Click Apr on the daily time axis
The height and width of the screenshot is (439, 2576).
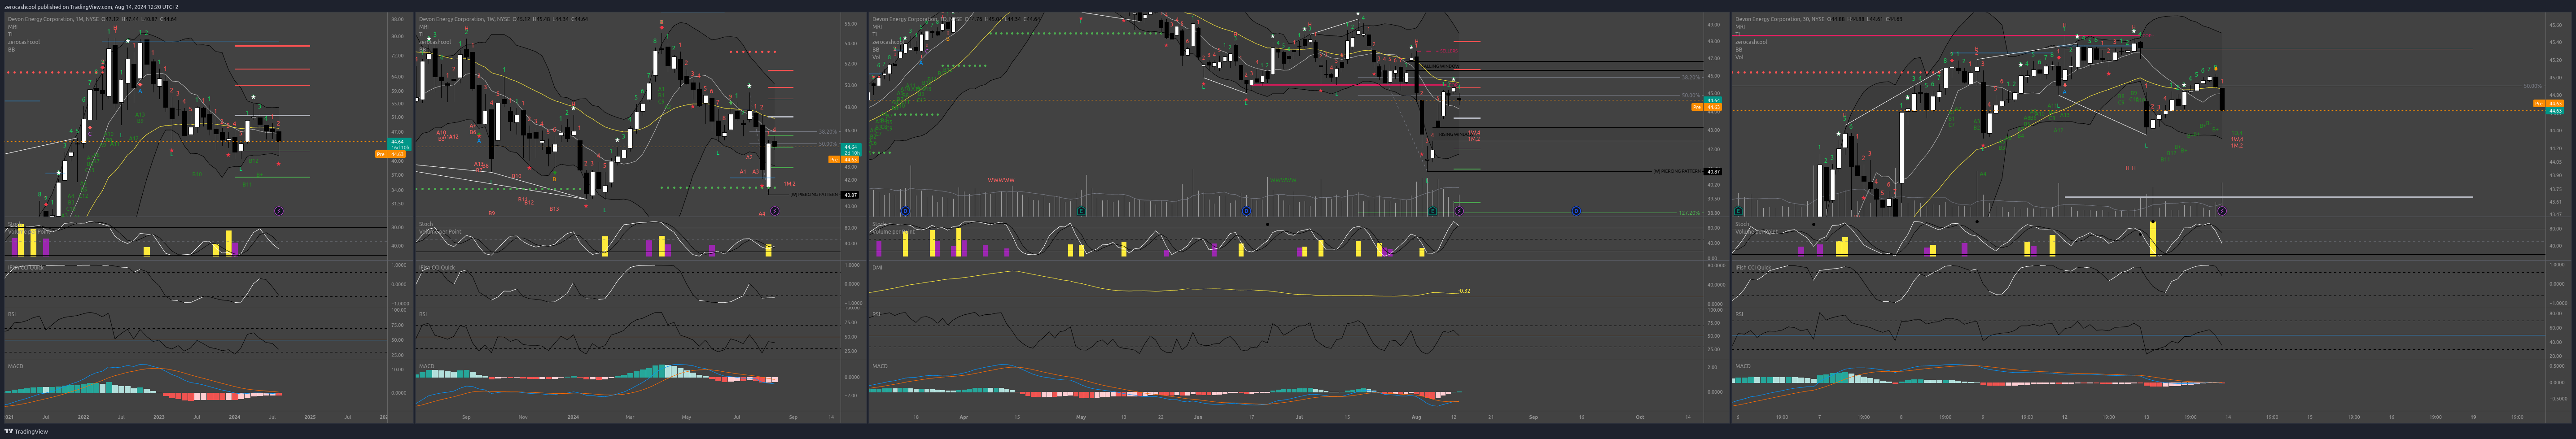pos(964,417)
